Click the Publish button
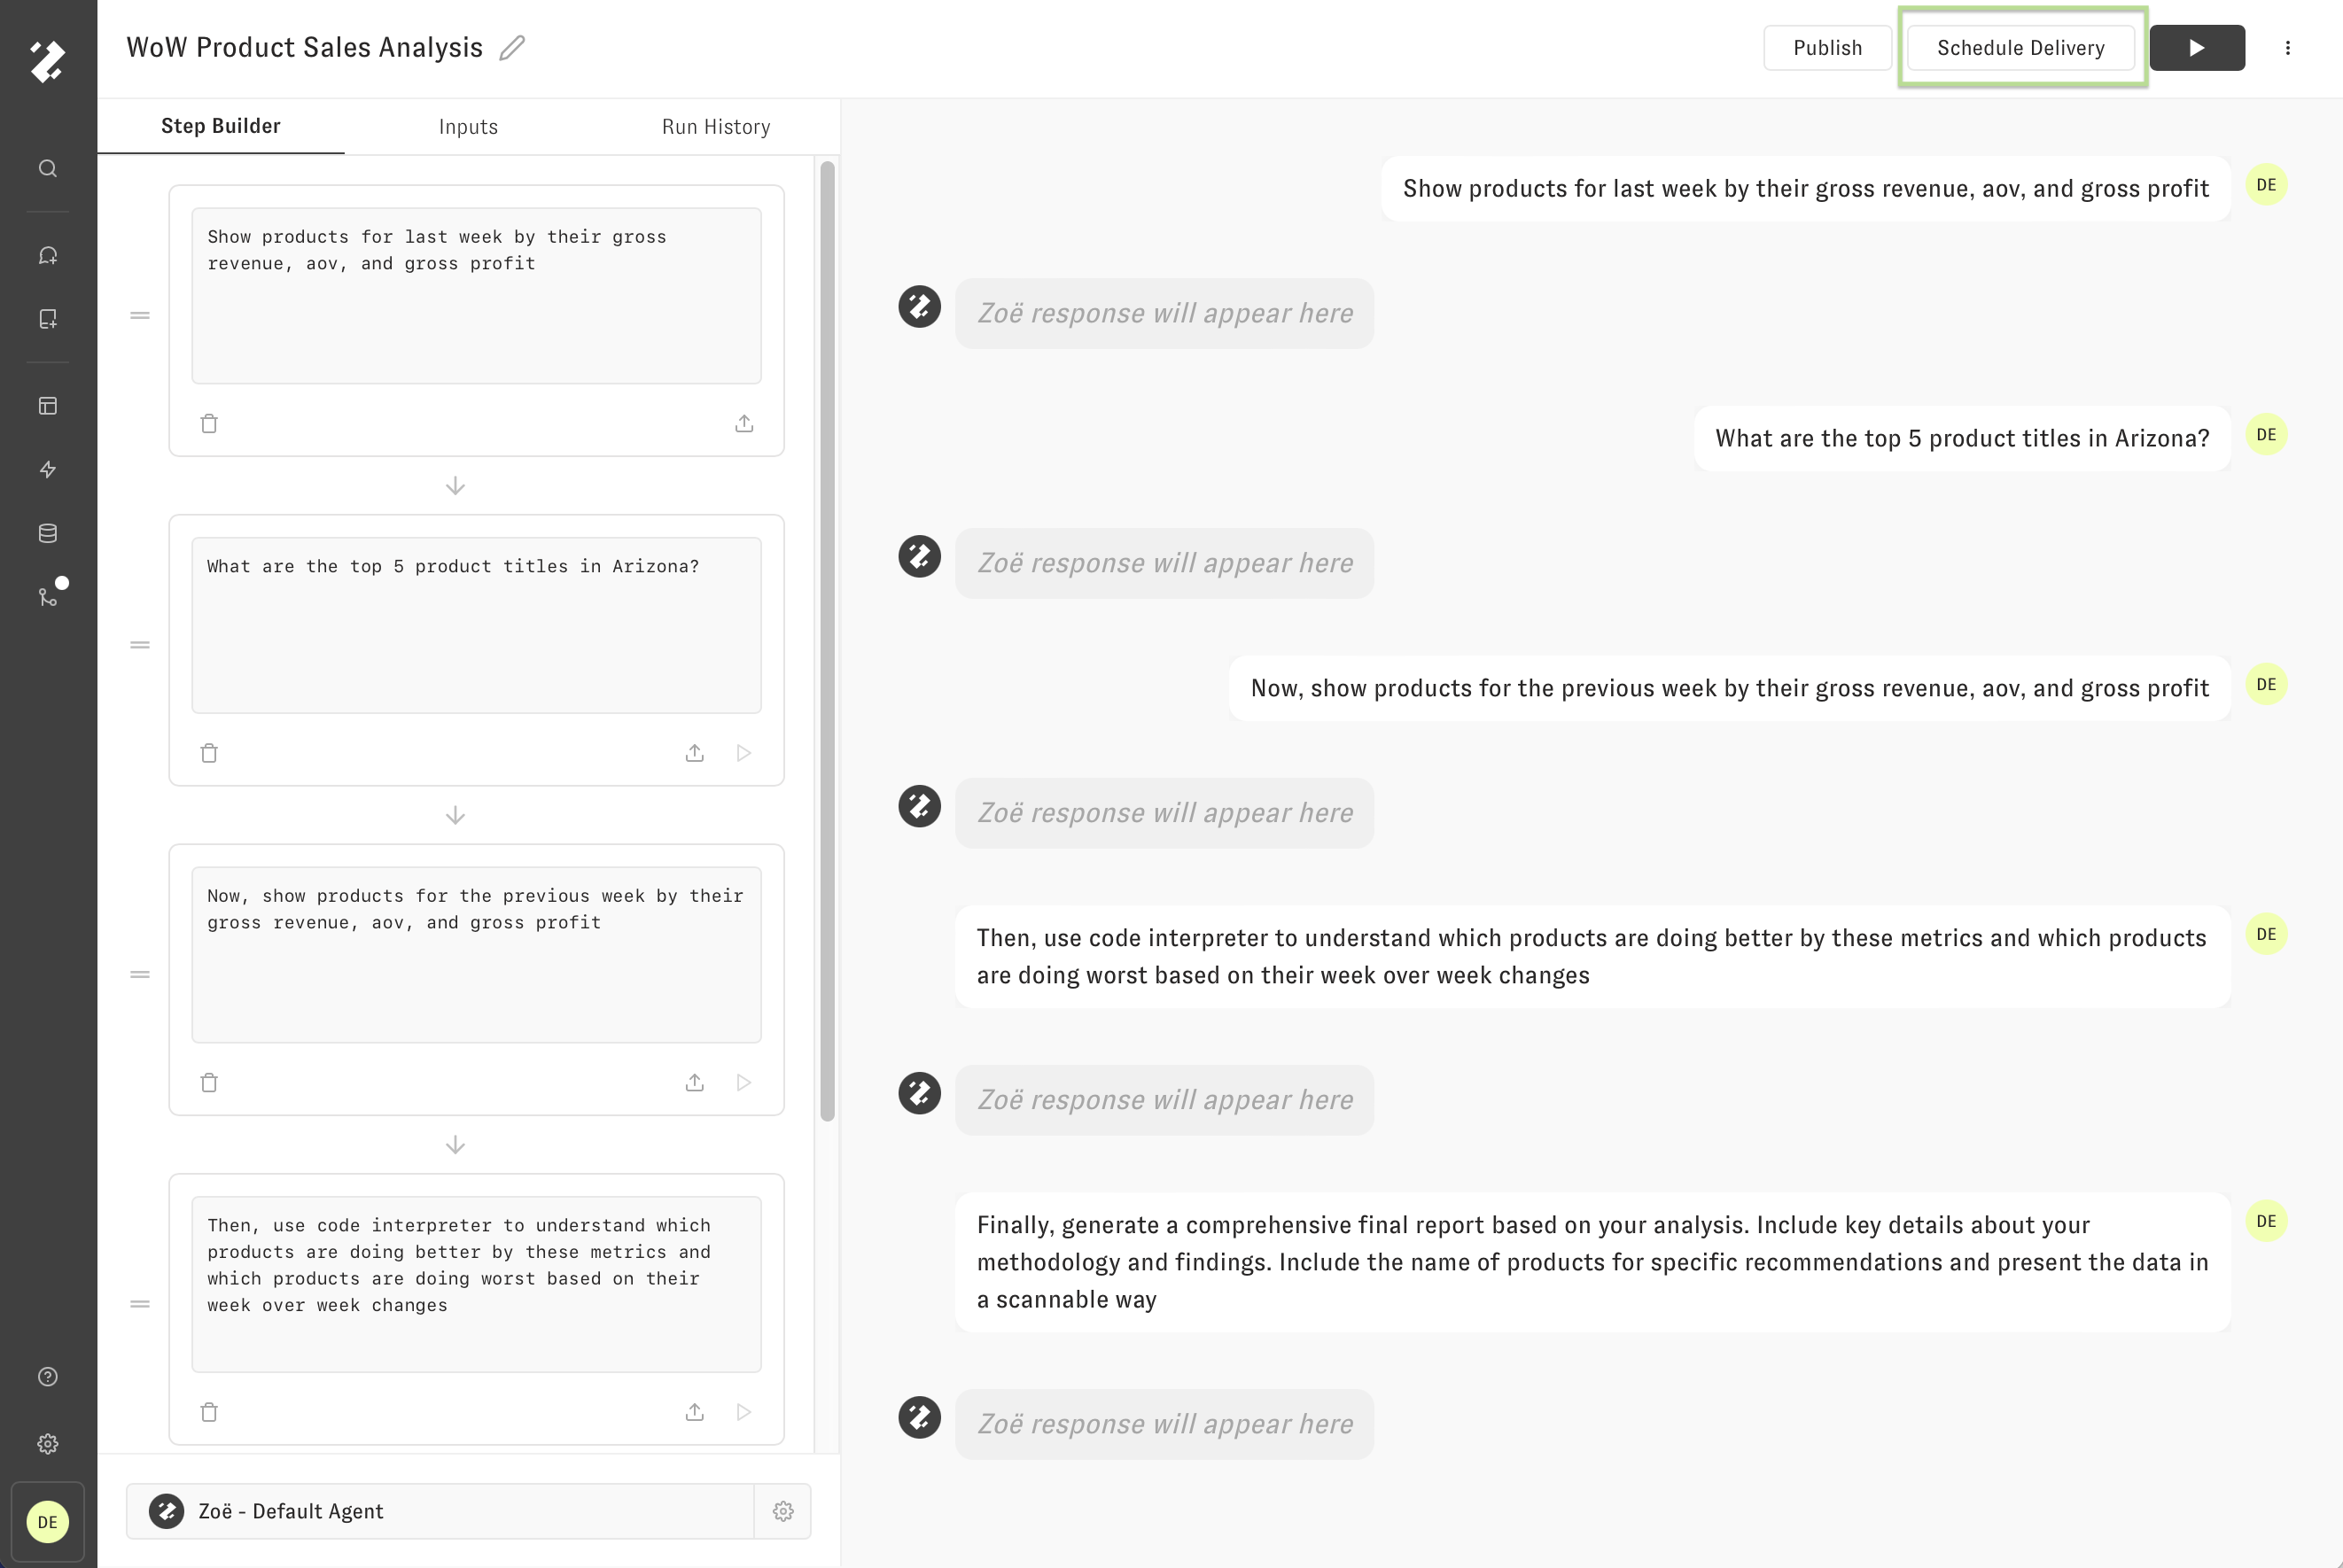The width and height of the screenshot is (2343, 1568). click(1827, 48)
